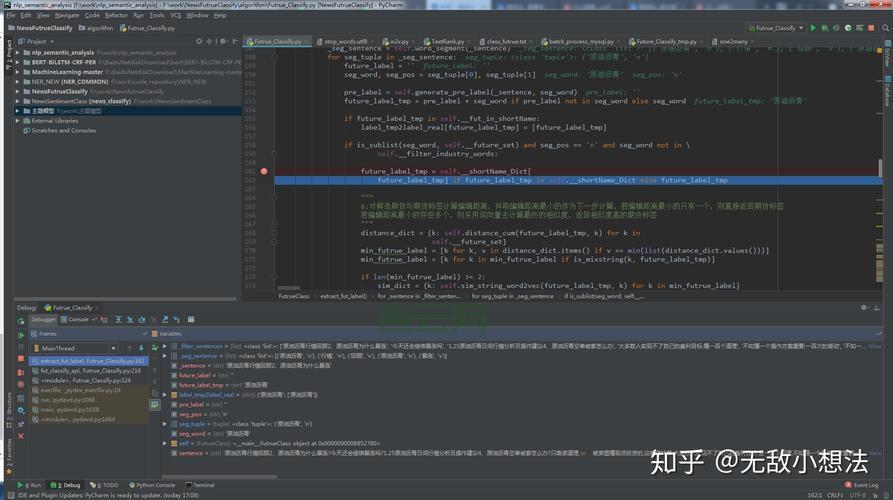Close debug session with red X icon

point(21,436)
